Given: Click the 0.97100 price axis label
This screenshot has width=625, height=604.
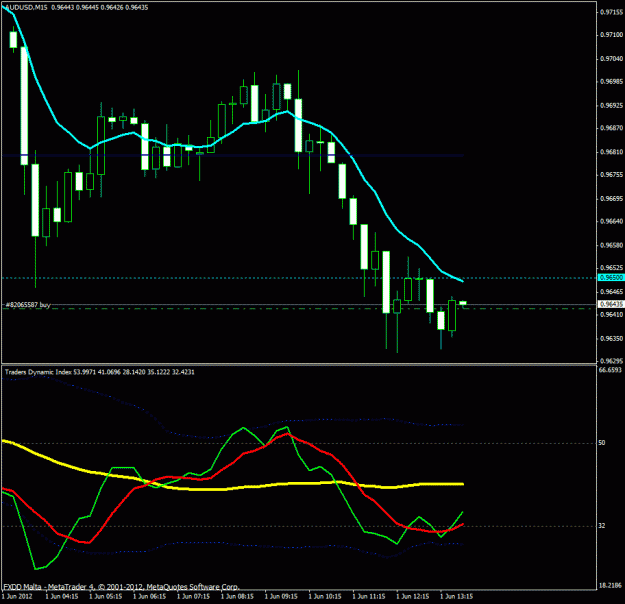Looking at the screenshot, I should click(x=611, y=35).
